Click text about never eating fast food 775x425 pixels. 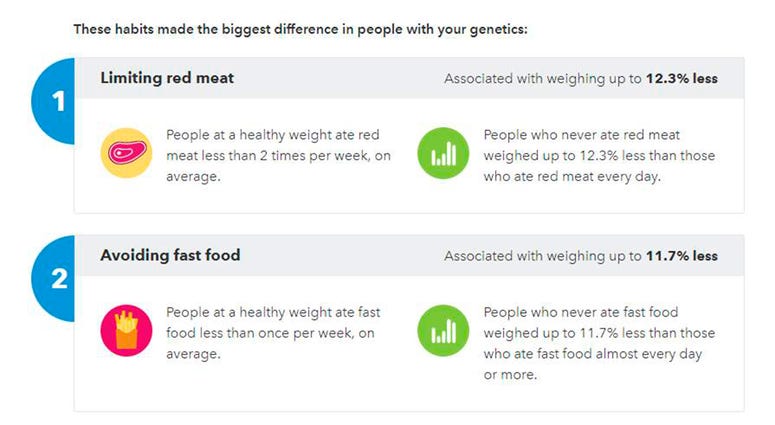pyautogui.click(x=599, y=343)
